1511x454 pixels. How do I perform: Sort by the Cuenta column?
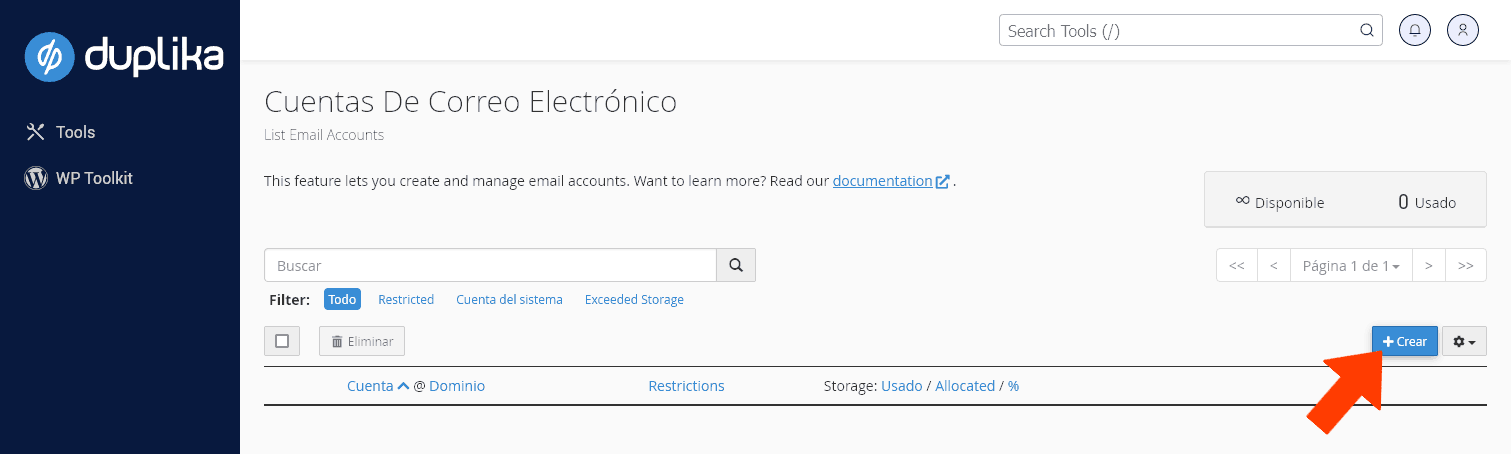point(370,386)
